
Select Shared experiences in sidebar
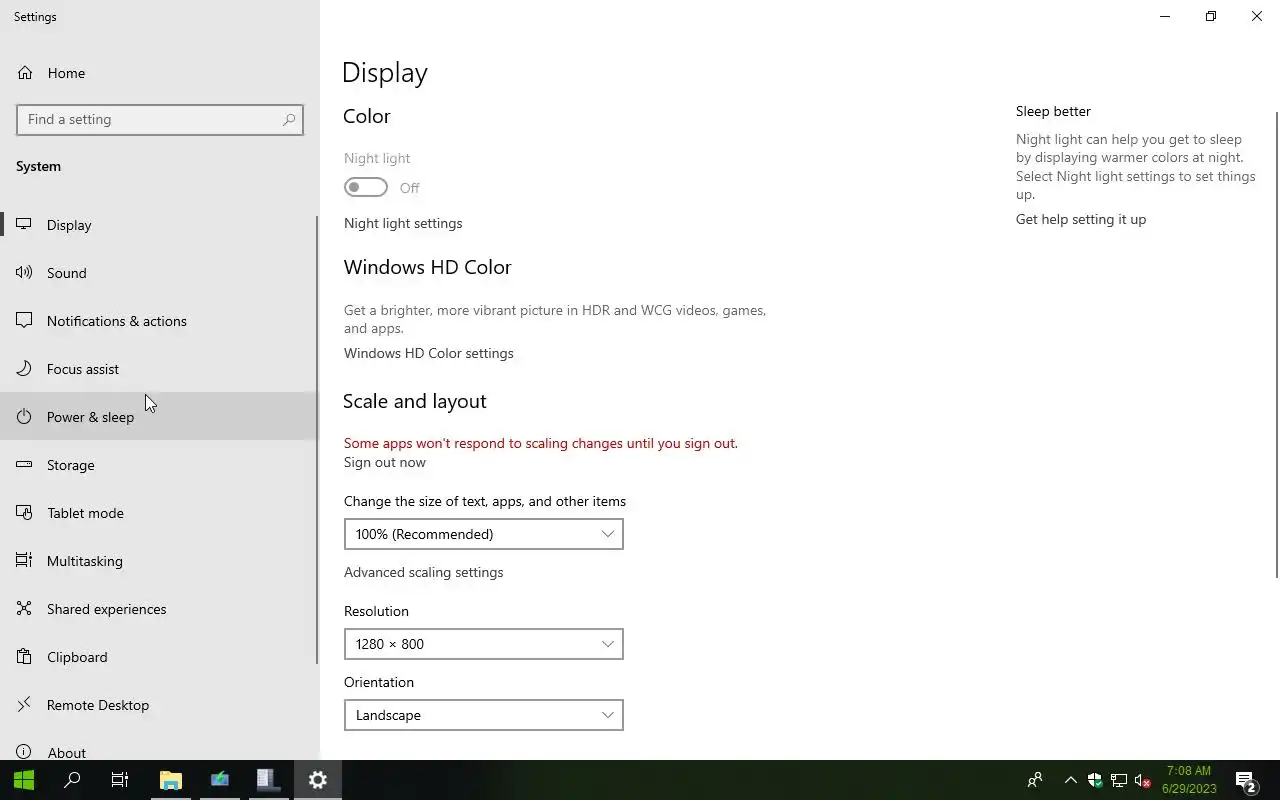coord(159,609)
